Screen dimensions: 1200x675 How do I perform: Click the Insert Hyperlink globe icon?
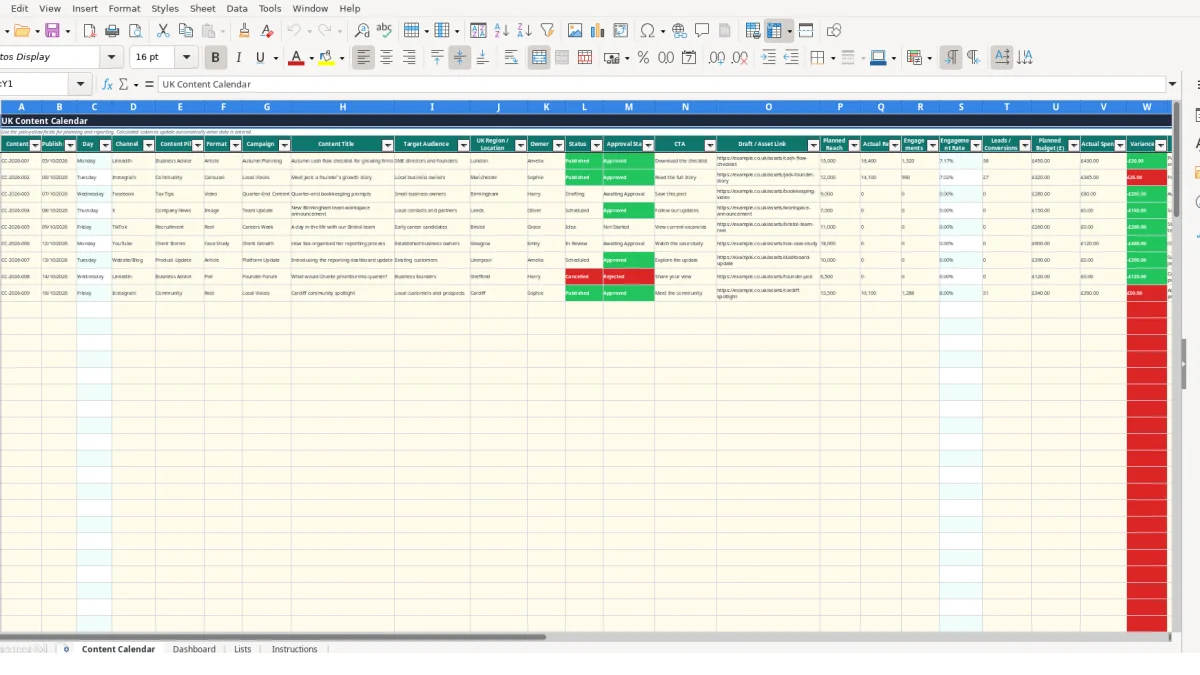click(x=679, y=31)
